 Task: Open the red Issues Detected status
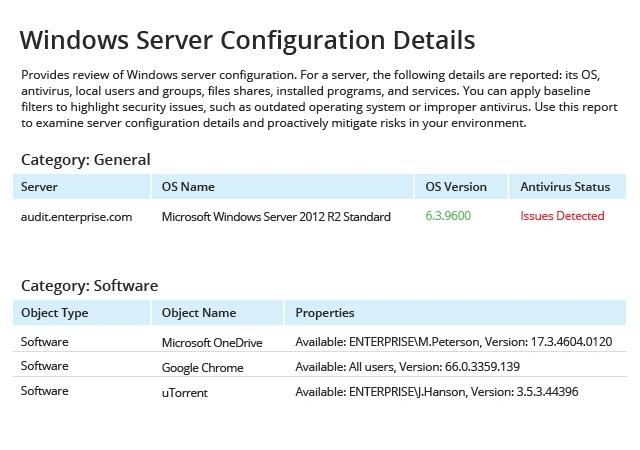562,216
